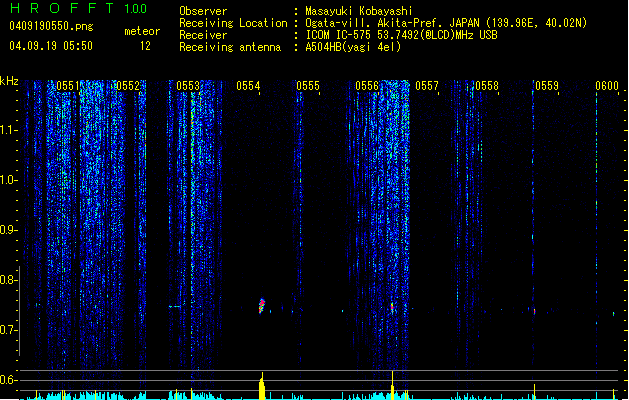Click the 1.0 kHz axis label
Image resolution: width=629 pixels, height=400 pixels.
click(8, 180)
